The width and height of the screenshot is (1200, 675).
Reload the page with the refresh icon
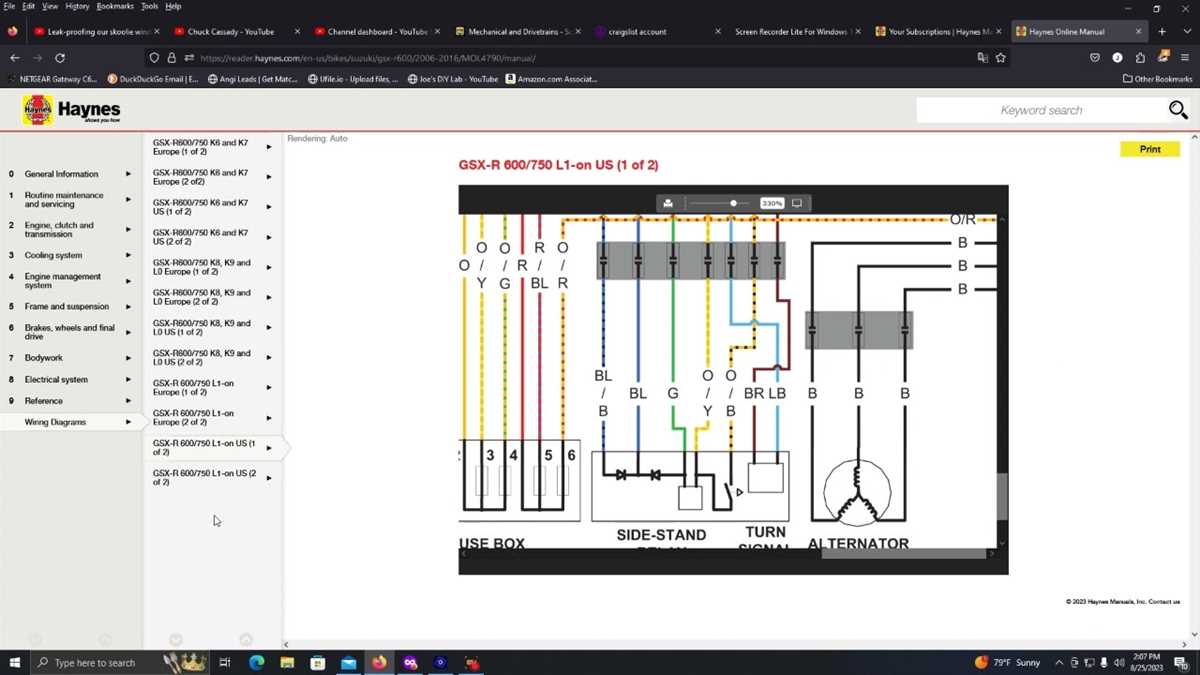(60, 58)
